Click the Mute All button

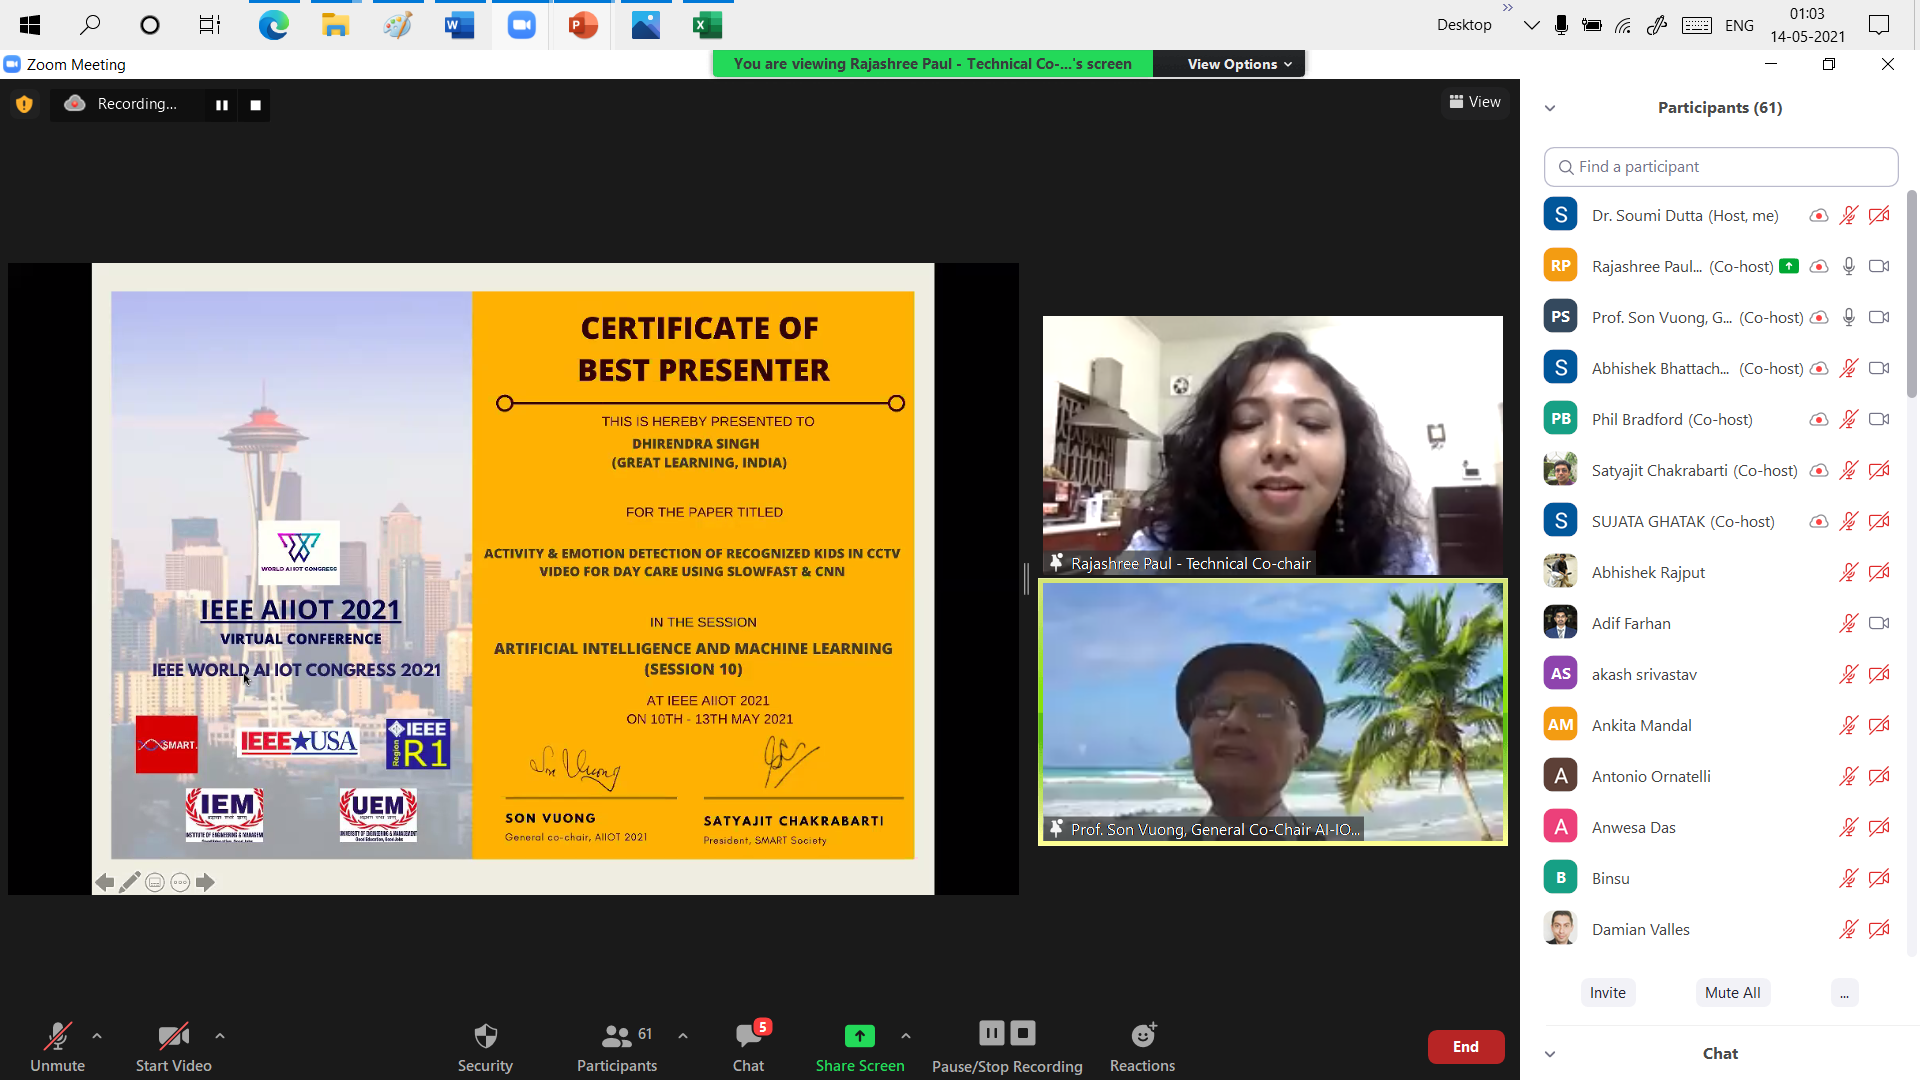coord(1733,993)
